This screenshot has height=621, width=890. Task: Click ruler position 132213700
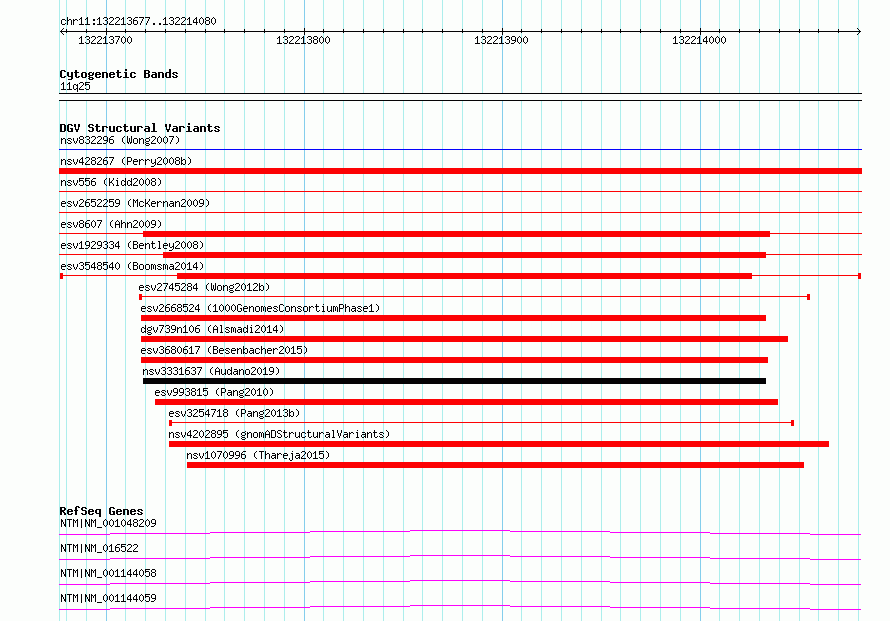coord(105,40)
